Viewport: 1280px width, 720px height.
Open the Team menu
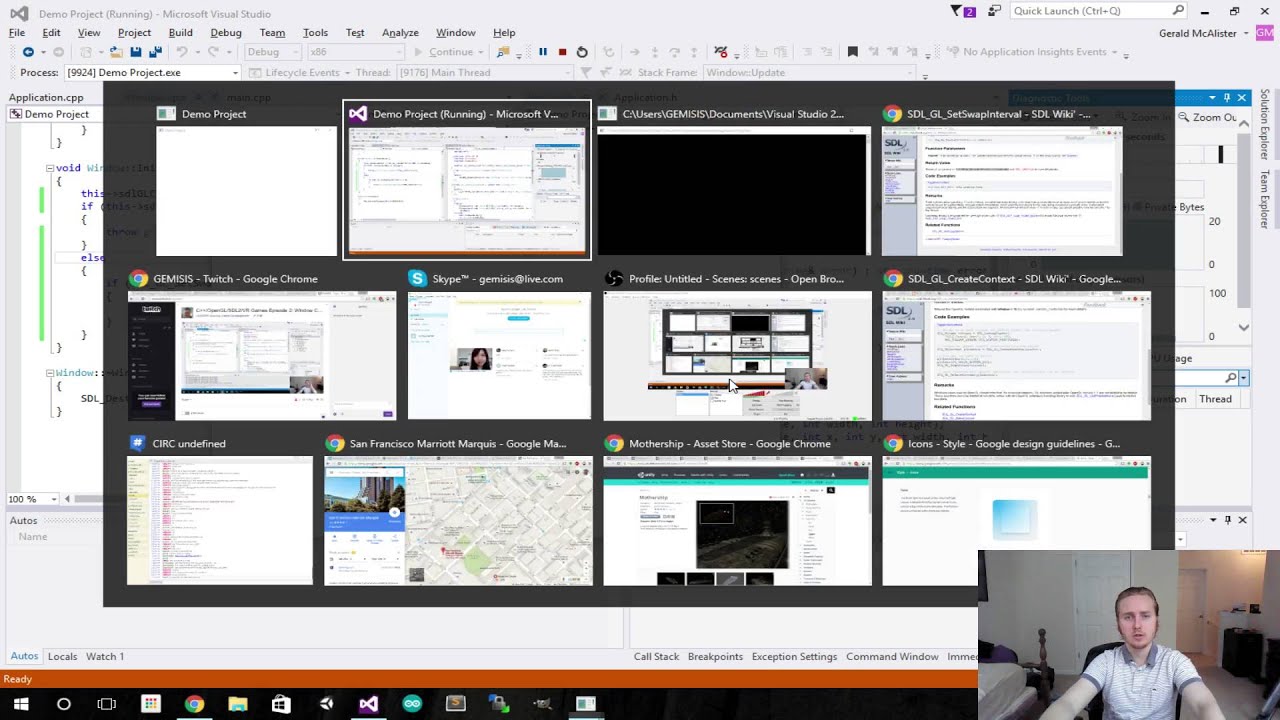coord(272,33)
